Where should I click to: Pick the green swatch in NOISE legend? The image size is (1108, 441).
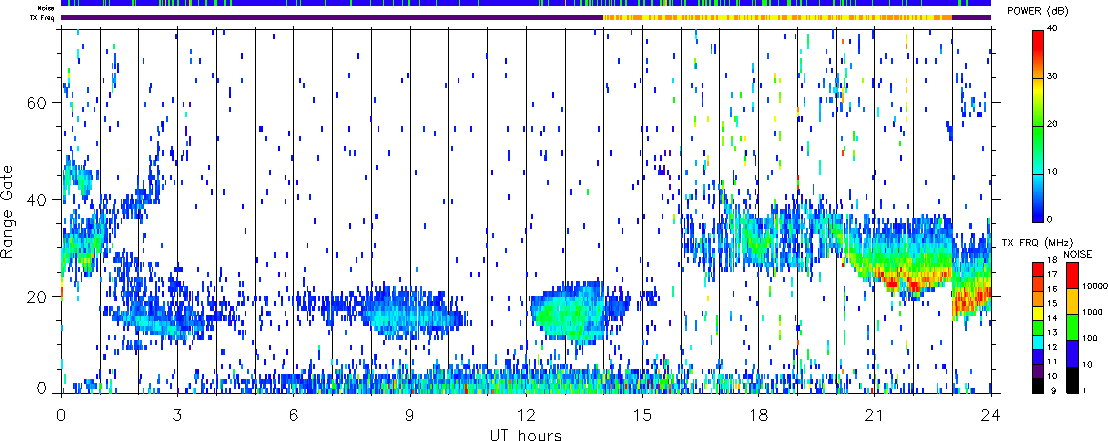1071,327
